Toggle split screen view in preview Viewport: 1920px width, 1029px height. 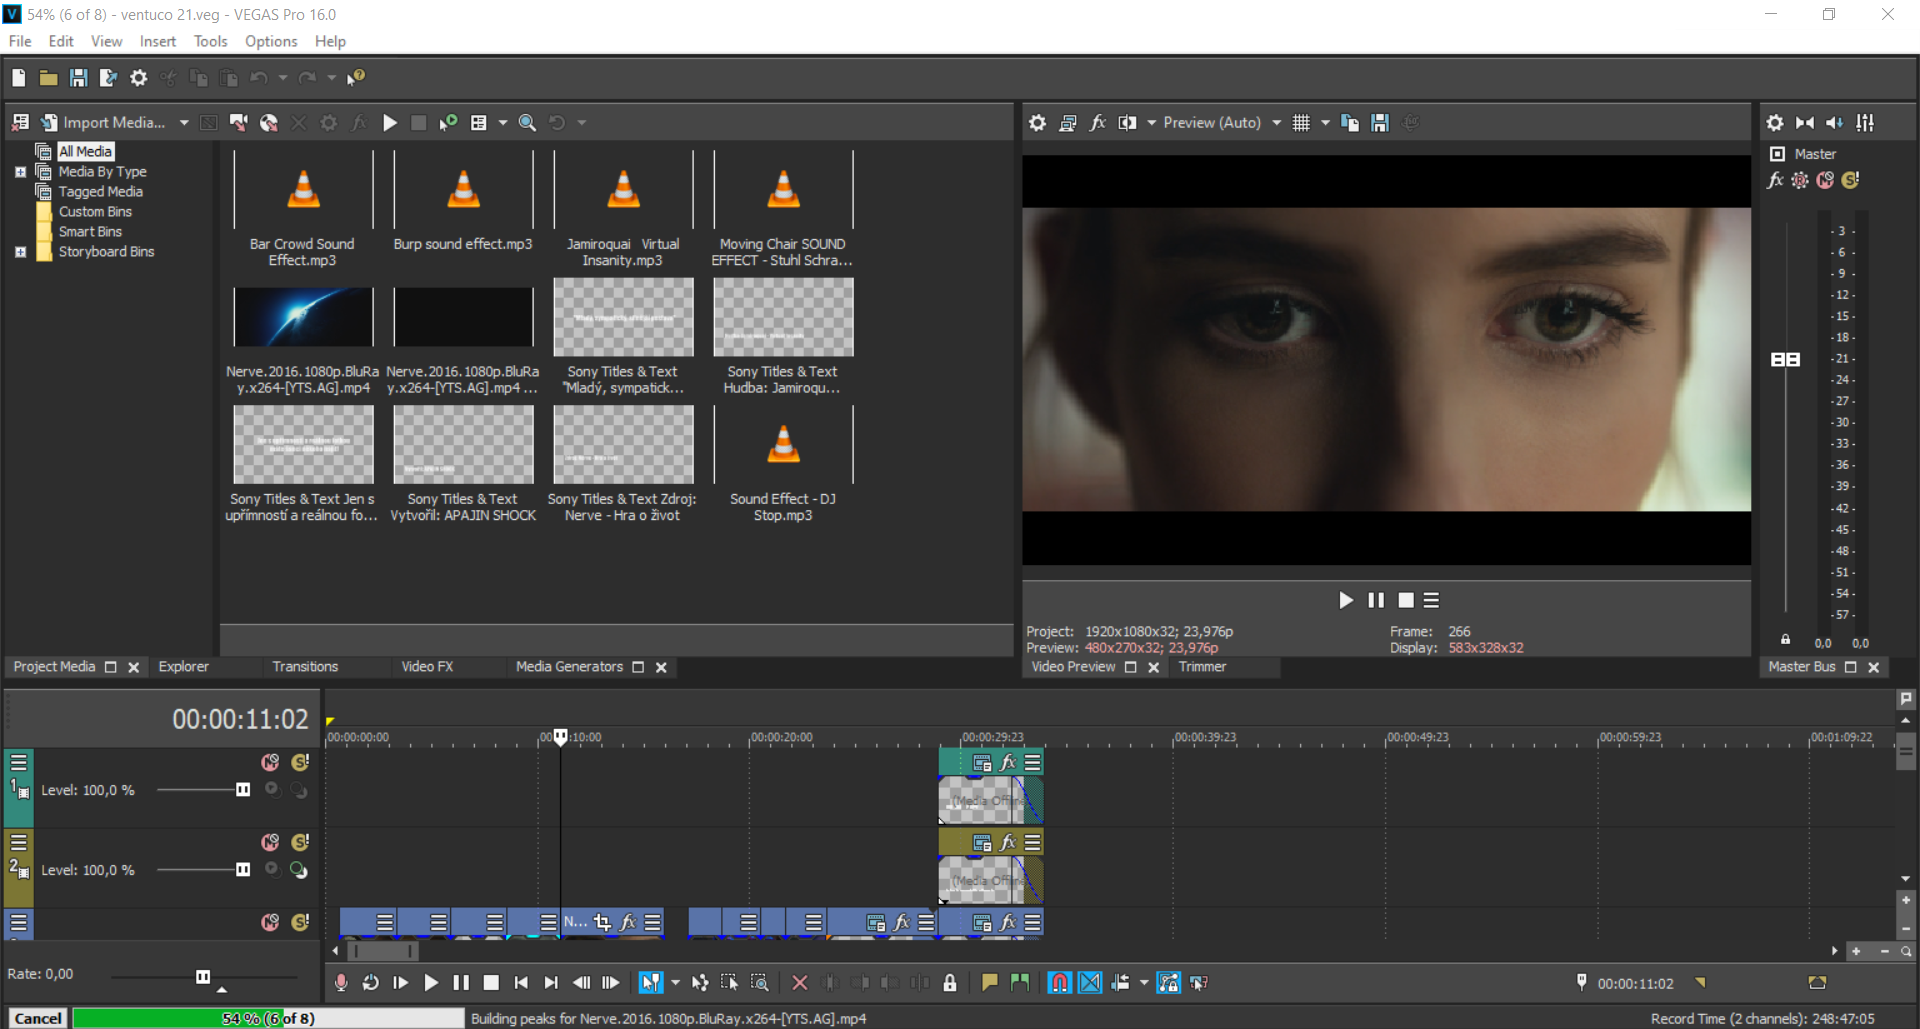(x=1127, y=123)
